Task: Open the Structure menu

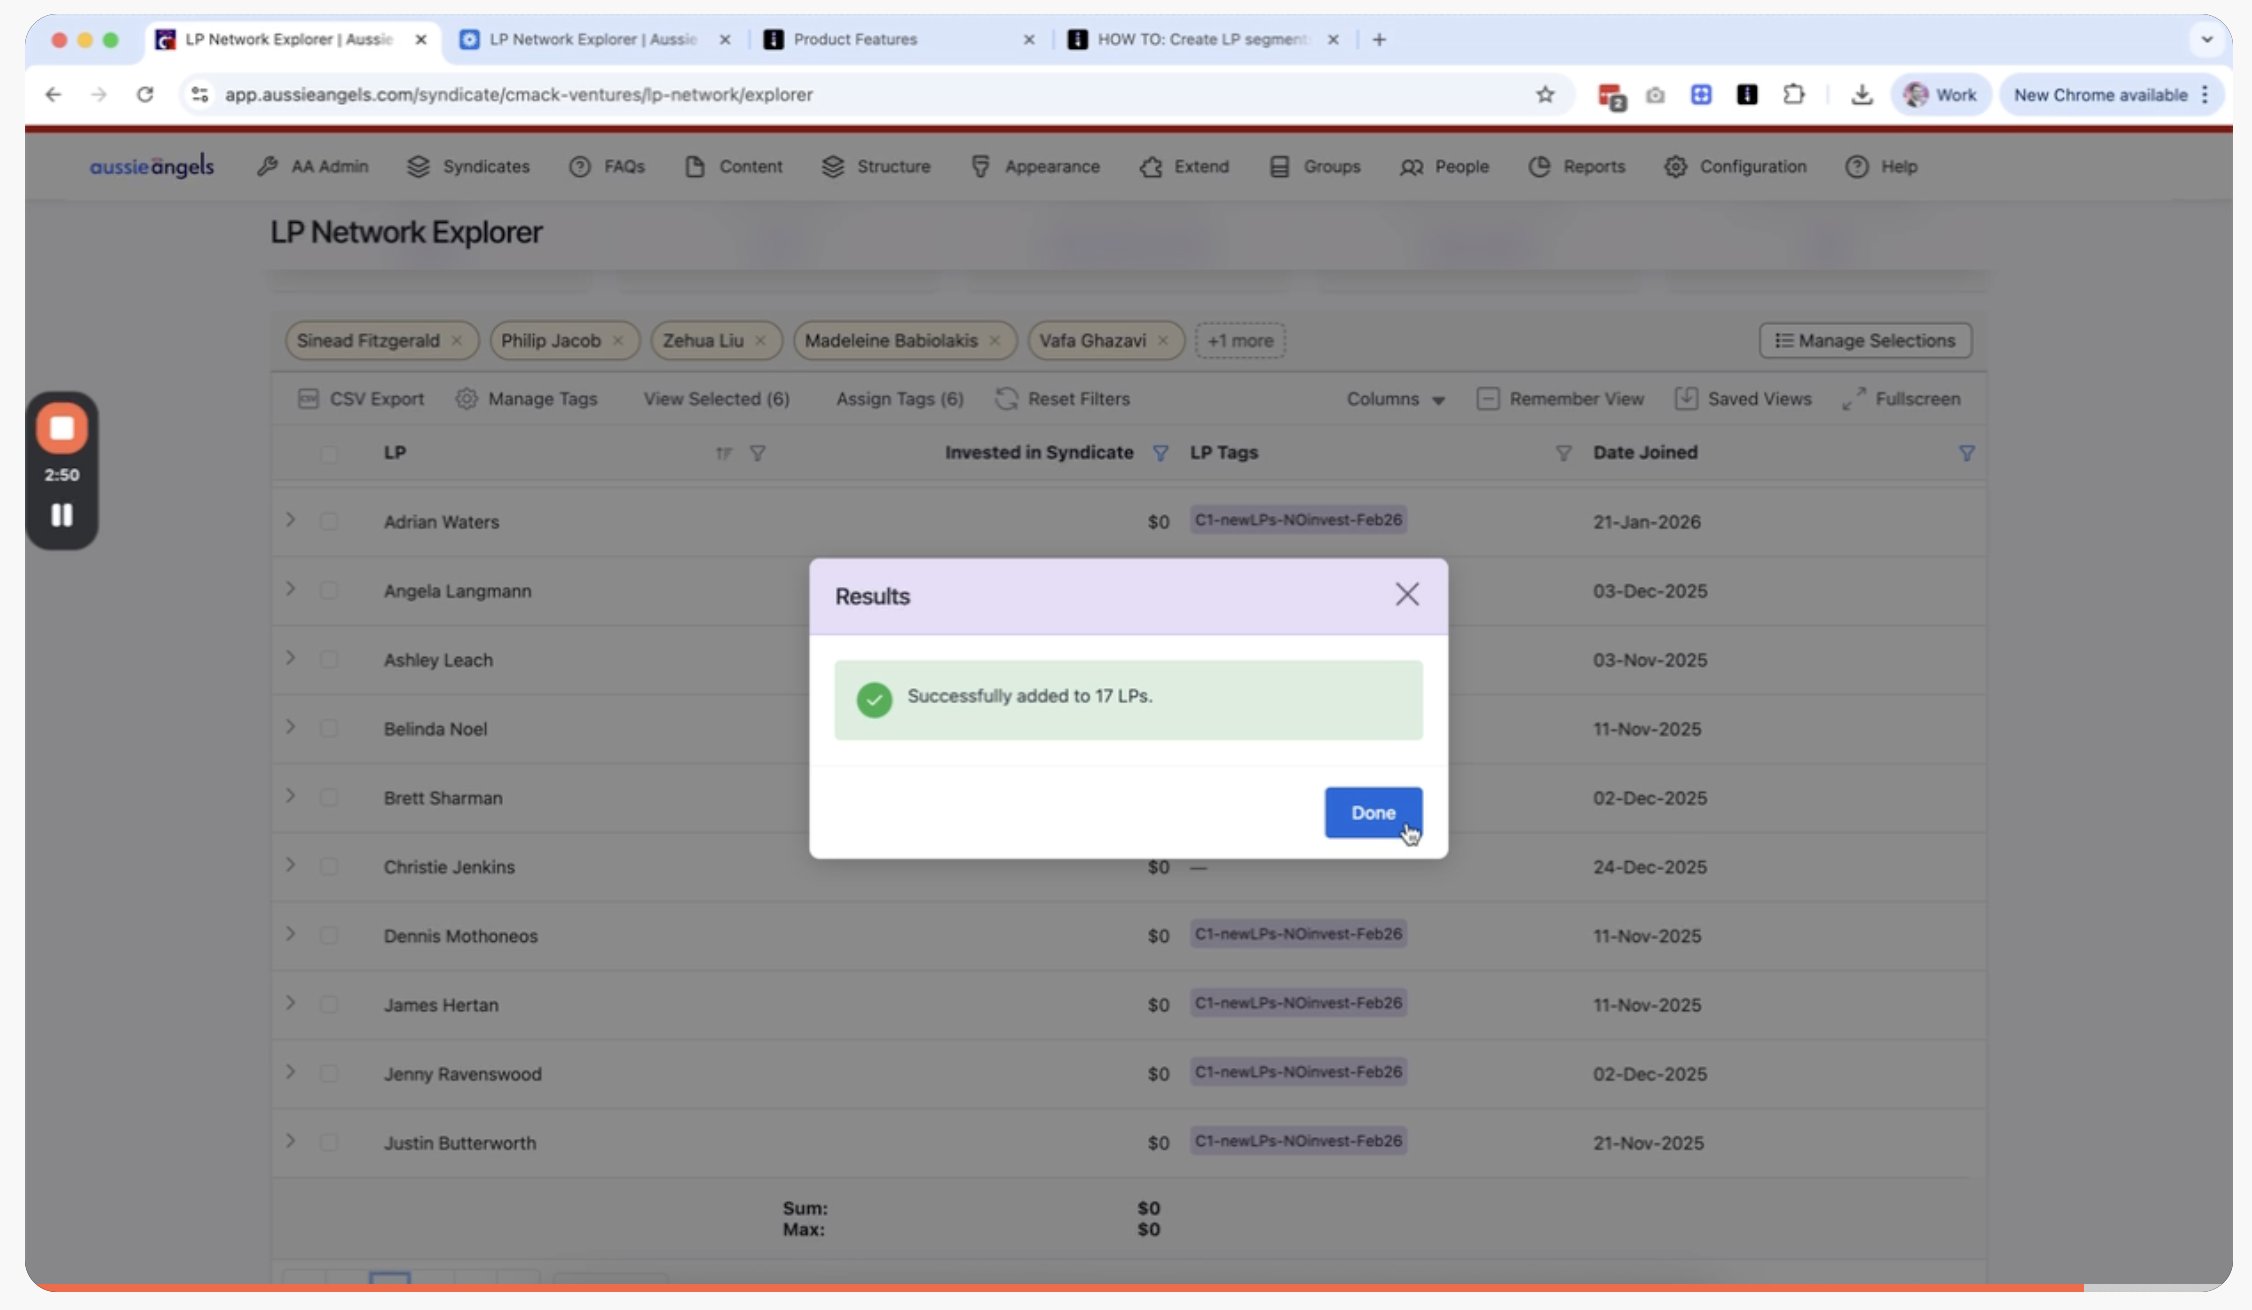Action: (x=876, y=166)
